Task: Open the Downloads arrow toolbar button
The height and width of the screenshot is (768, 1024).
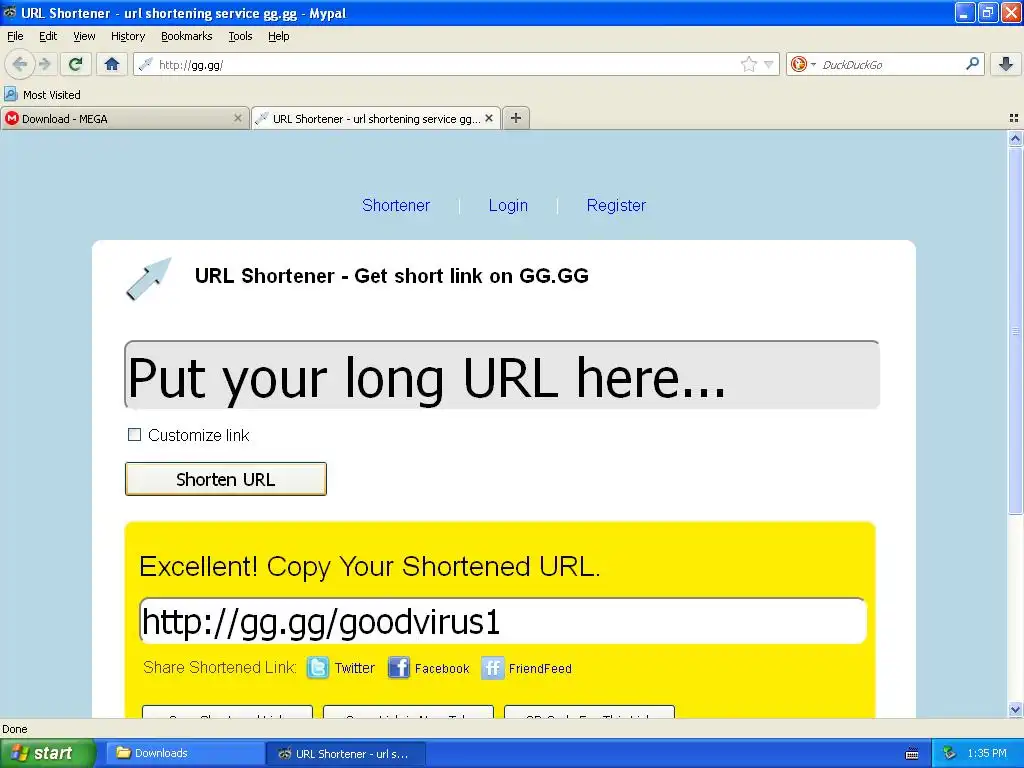Action: click(x=1006, y=64)
